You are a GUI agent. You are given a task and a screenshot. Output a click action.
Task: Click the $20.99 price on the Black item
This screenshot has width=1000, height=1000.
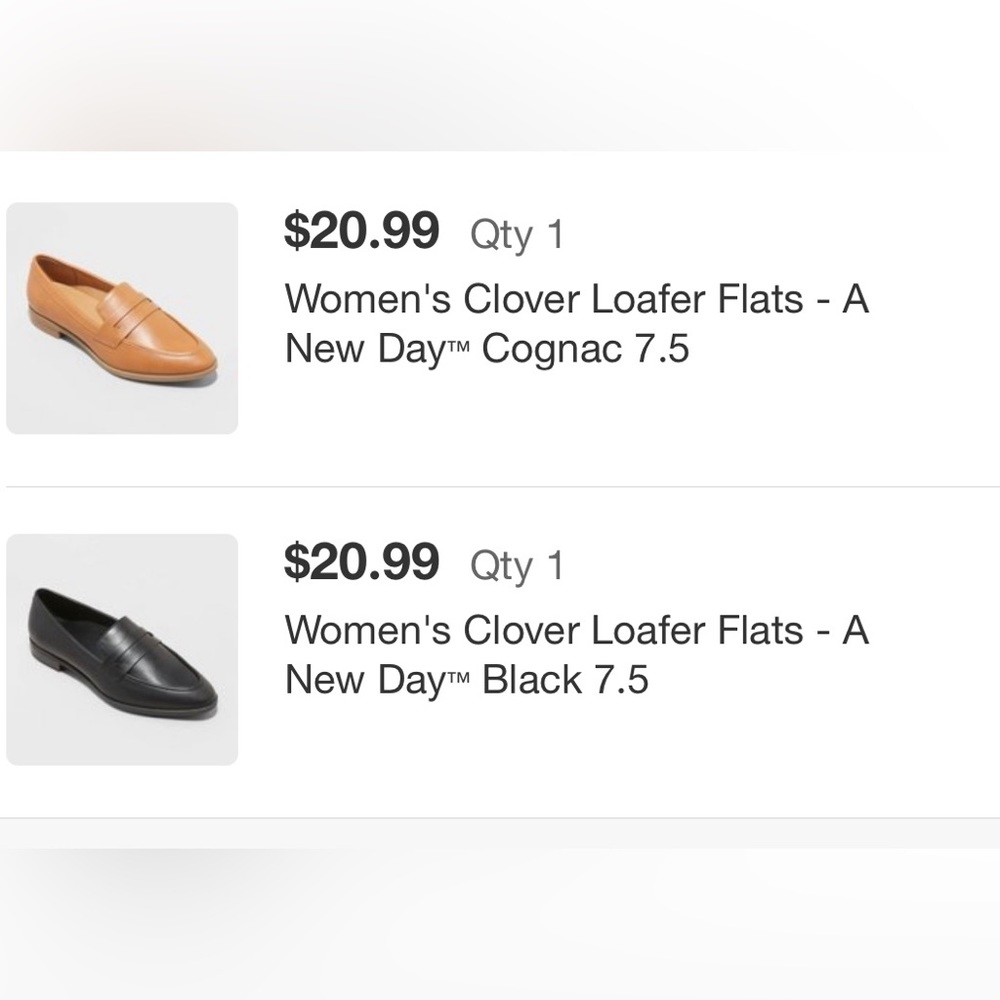[362, 564]
